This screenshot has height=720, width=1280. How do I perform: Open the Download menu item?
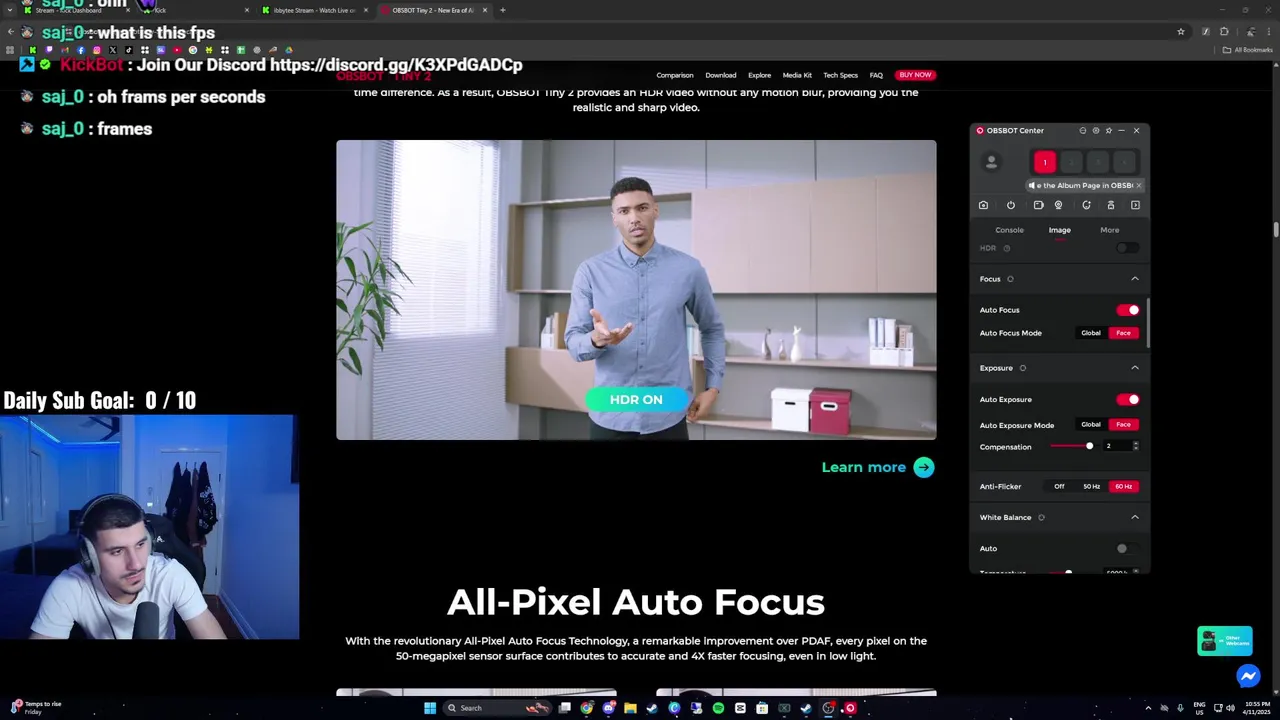(720, 75)
